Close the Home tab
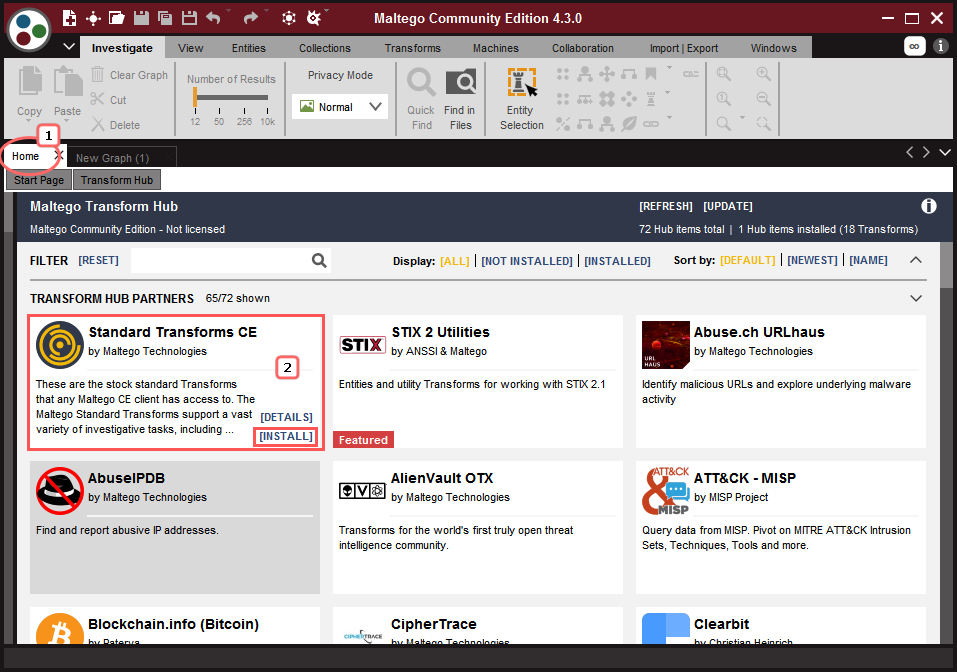957x672 pixels. (59, 155)
